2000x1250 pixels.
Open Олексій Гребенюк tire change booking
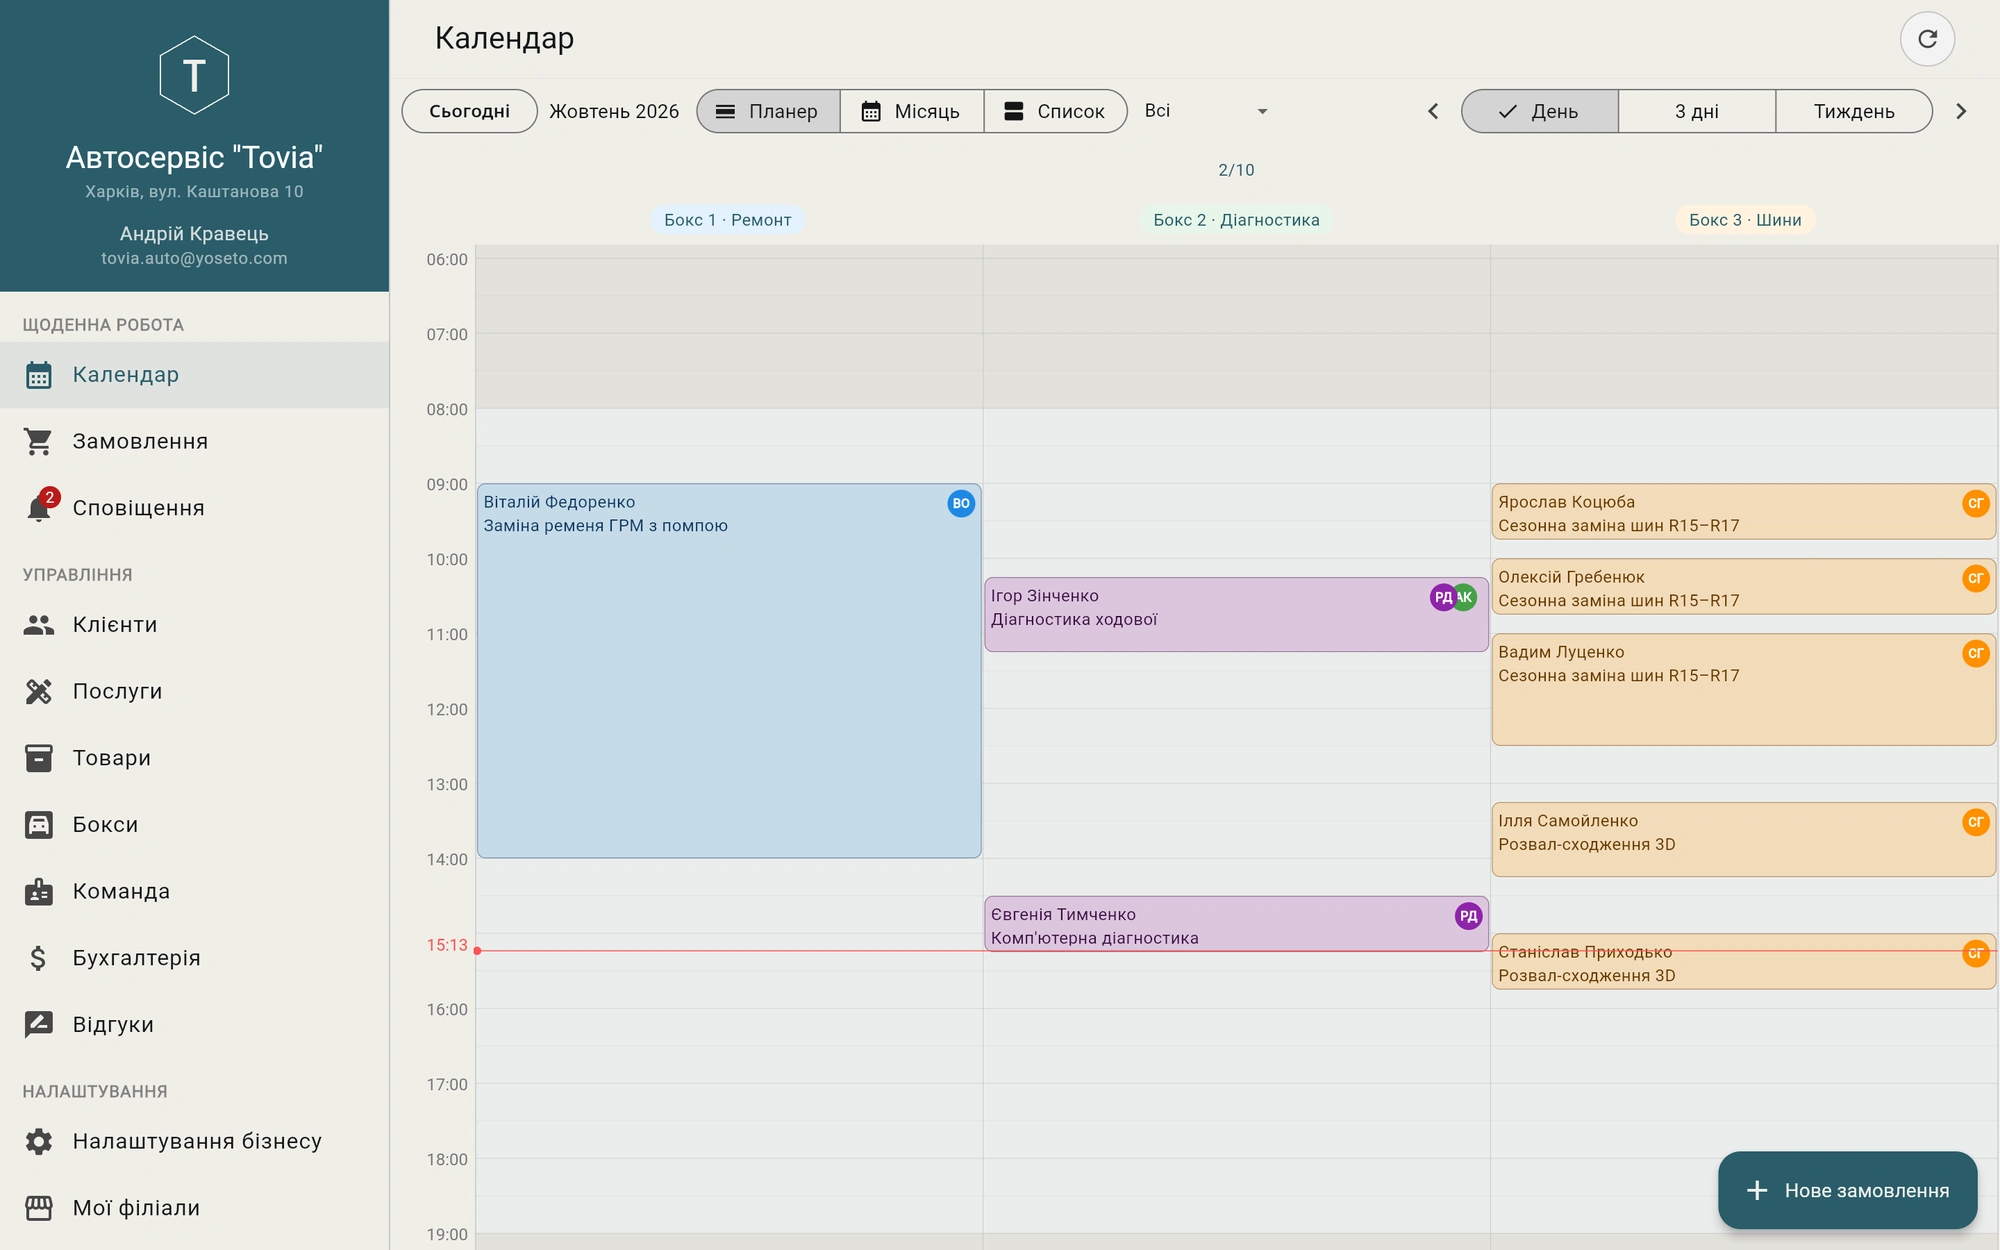[1743, 586]
